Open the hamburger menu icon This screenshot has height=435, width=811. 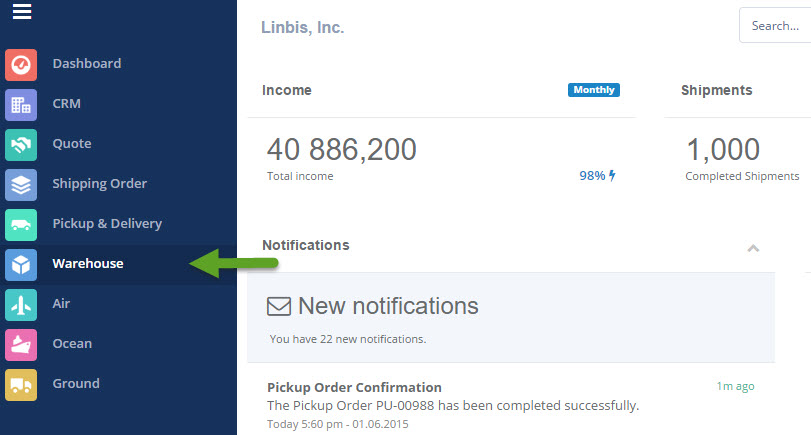tap(22, 11)
